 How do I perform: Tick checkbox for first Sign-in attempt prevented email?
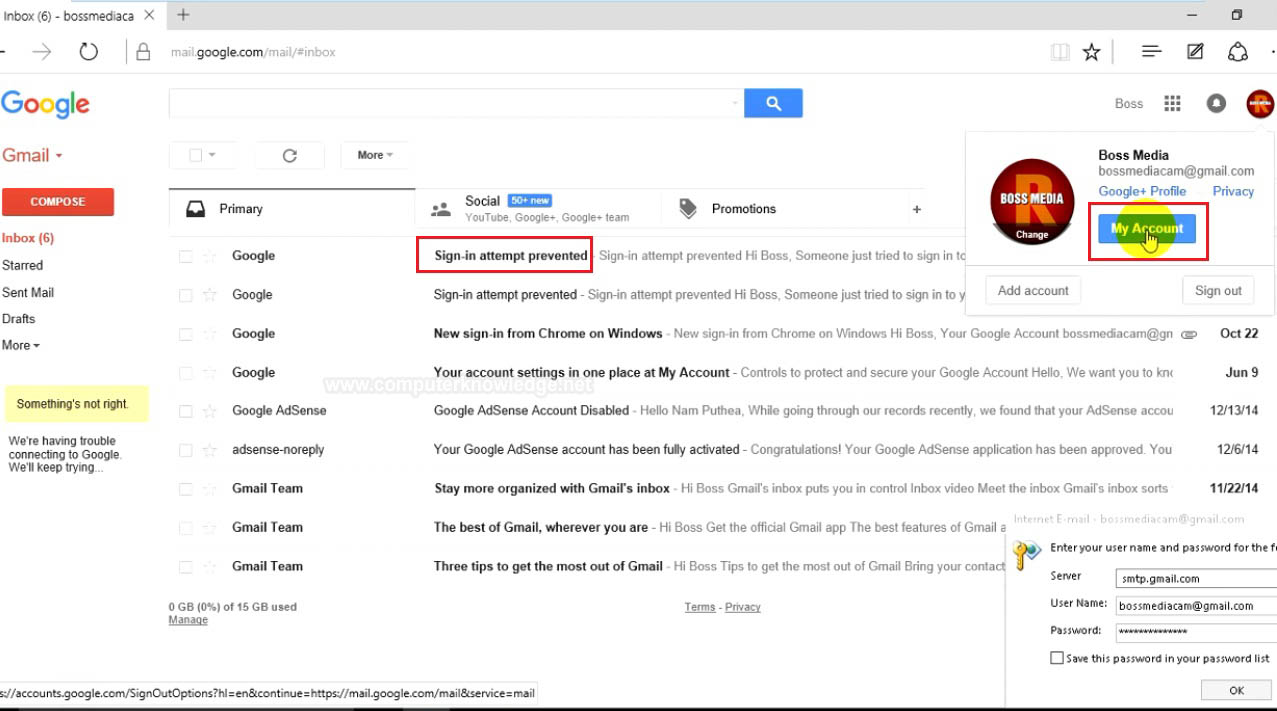click(x=185, y=256)
